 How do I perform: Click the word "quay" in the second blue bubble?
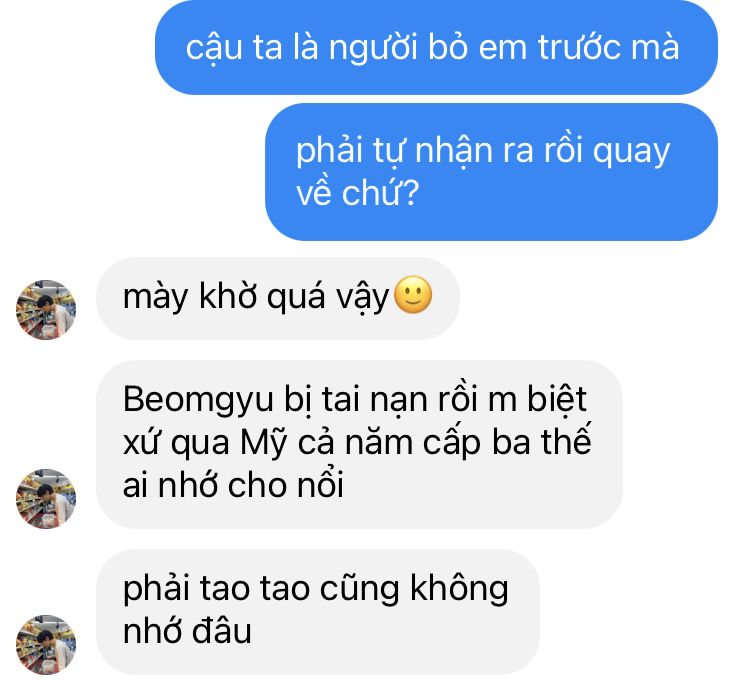[x=631, y=153]
